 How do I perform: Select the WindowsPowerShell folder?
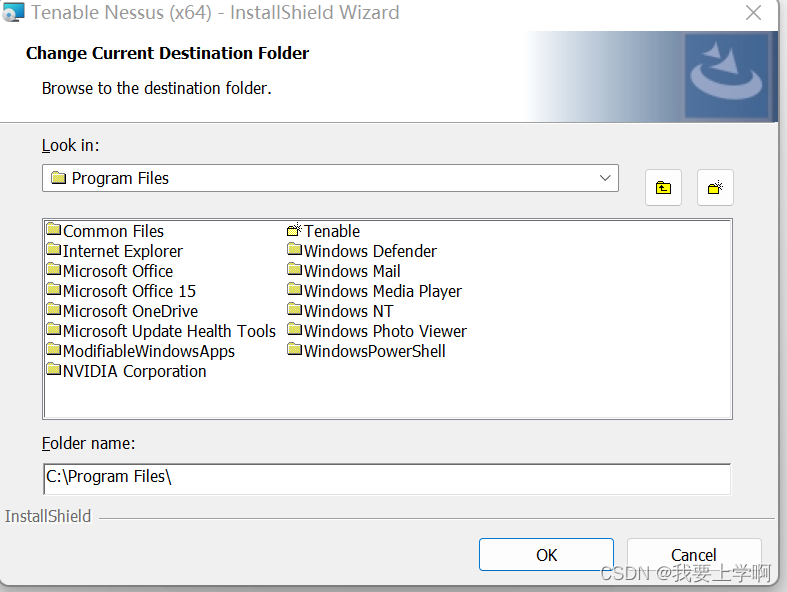click(366, 351)
